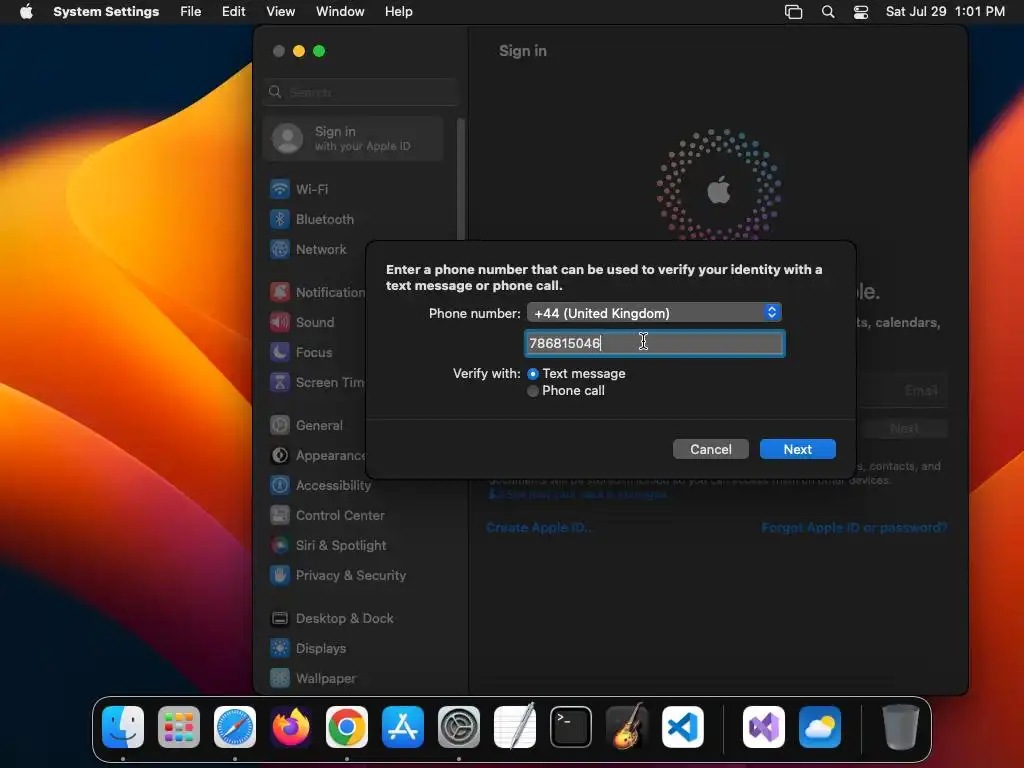Open Control Center in menu bar
The height and width of the screenshot is (768, 1024).
click(861, 12)
